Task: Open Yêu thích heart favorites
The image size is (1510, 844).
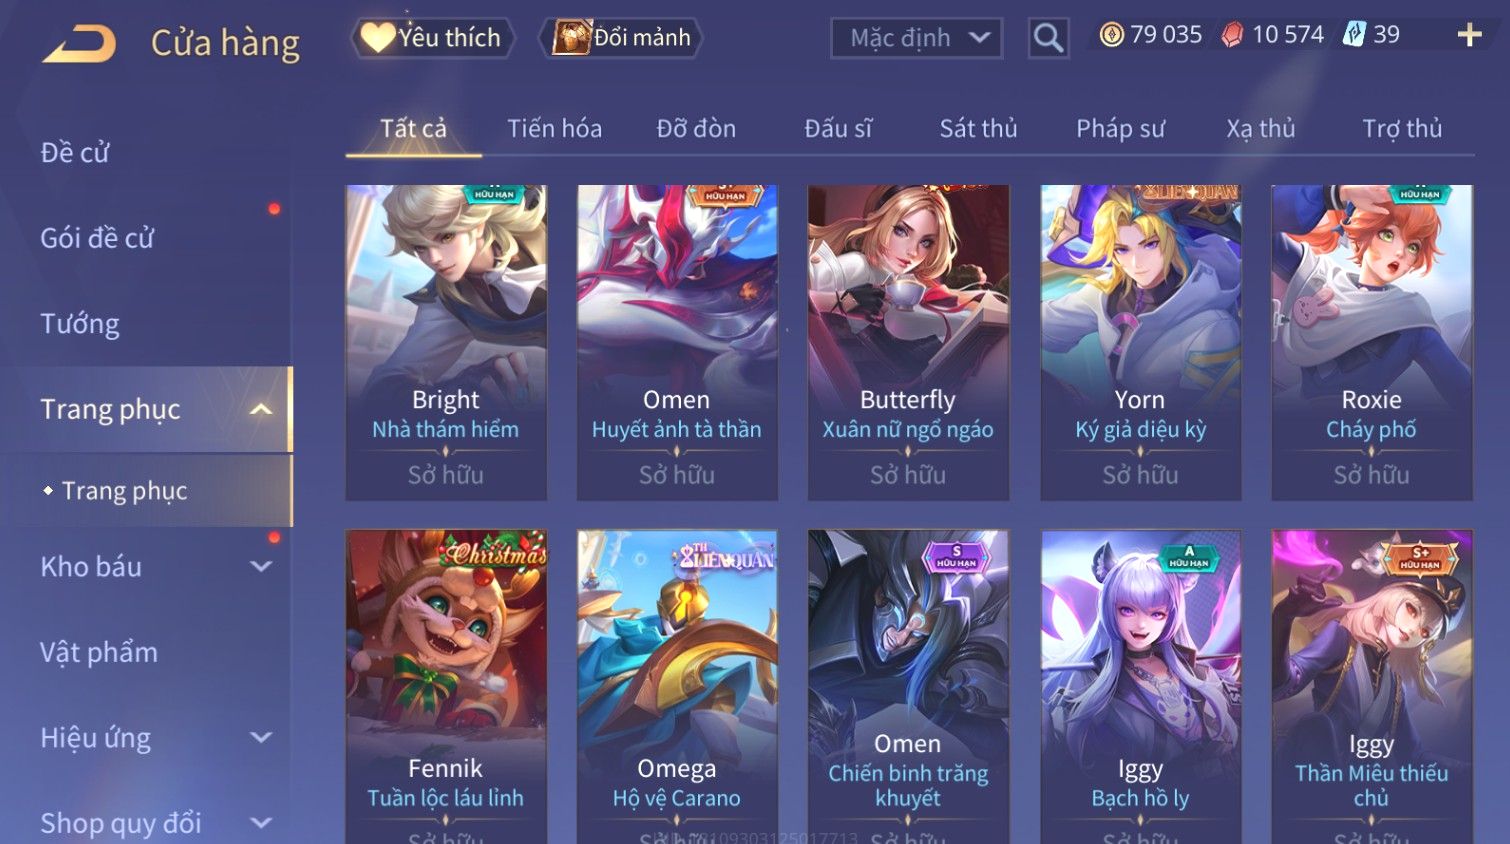Action: (x=433, y=38)
